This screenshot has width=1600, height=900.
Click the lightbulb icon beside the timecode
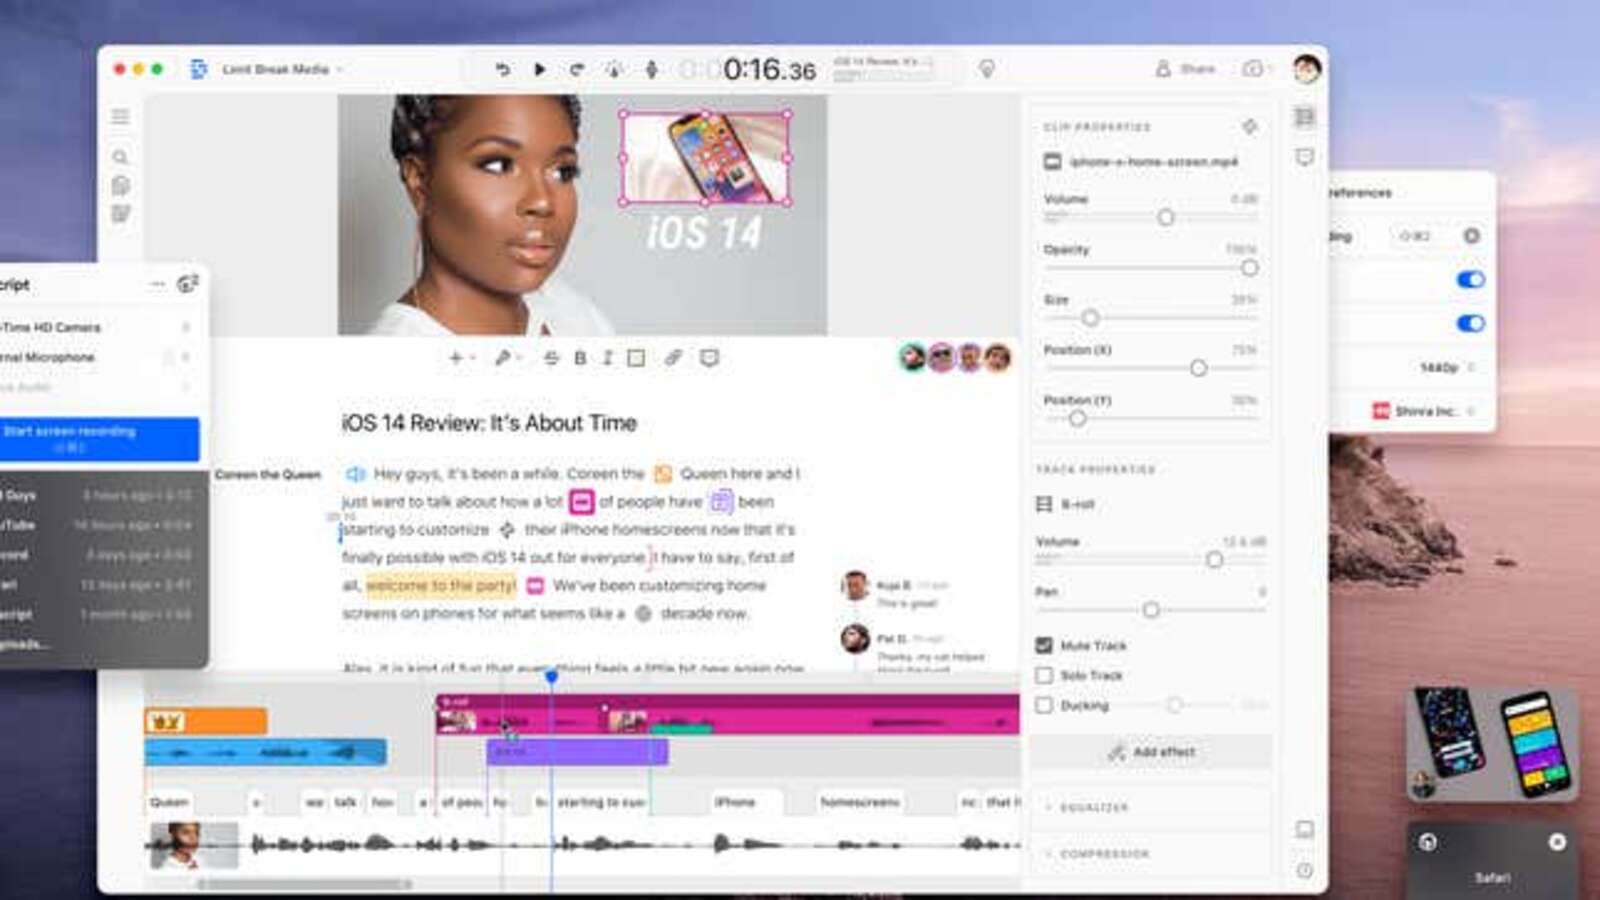(986, 69)
